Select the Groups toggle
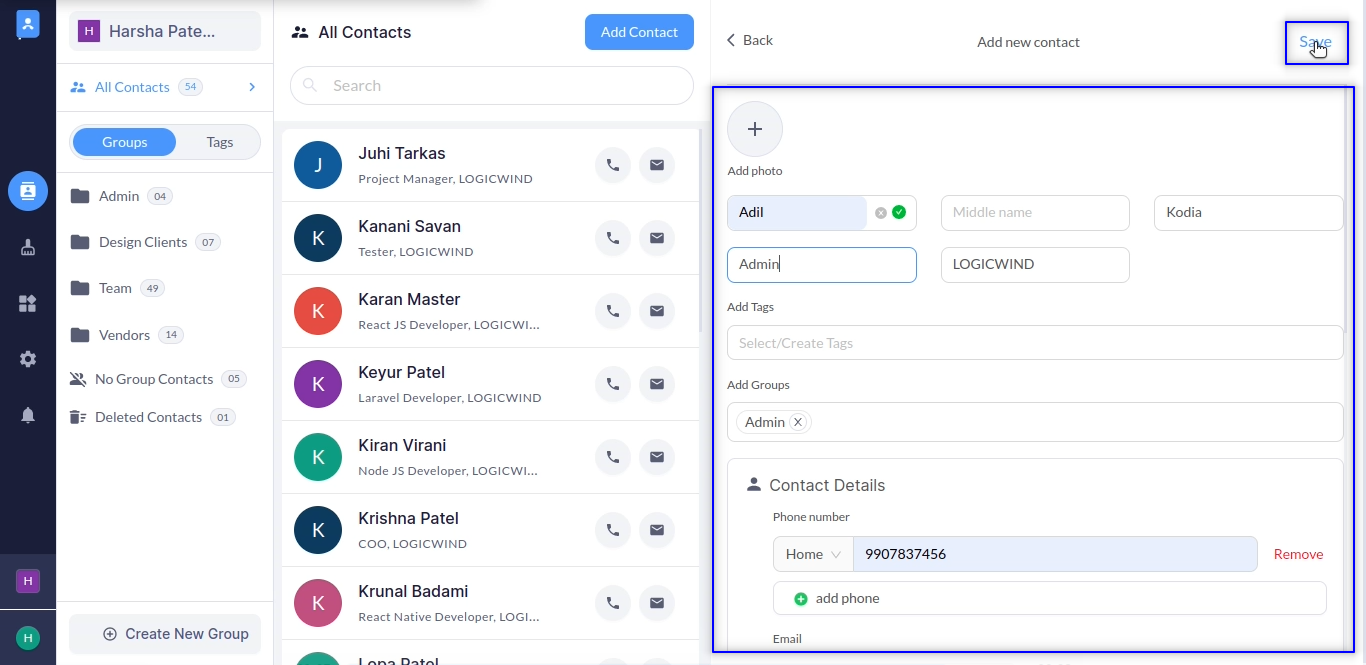Image resolution: width=1366 pixels, height=665 pixels. 125,142
